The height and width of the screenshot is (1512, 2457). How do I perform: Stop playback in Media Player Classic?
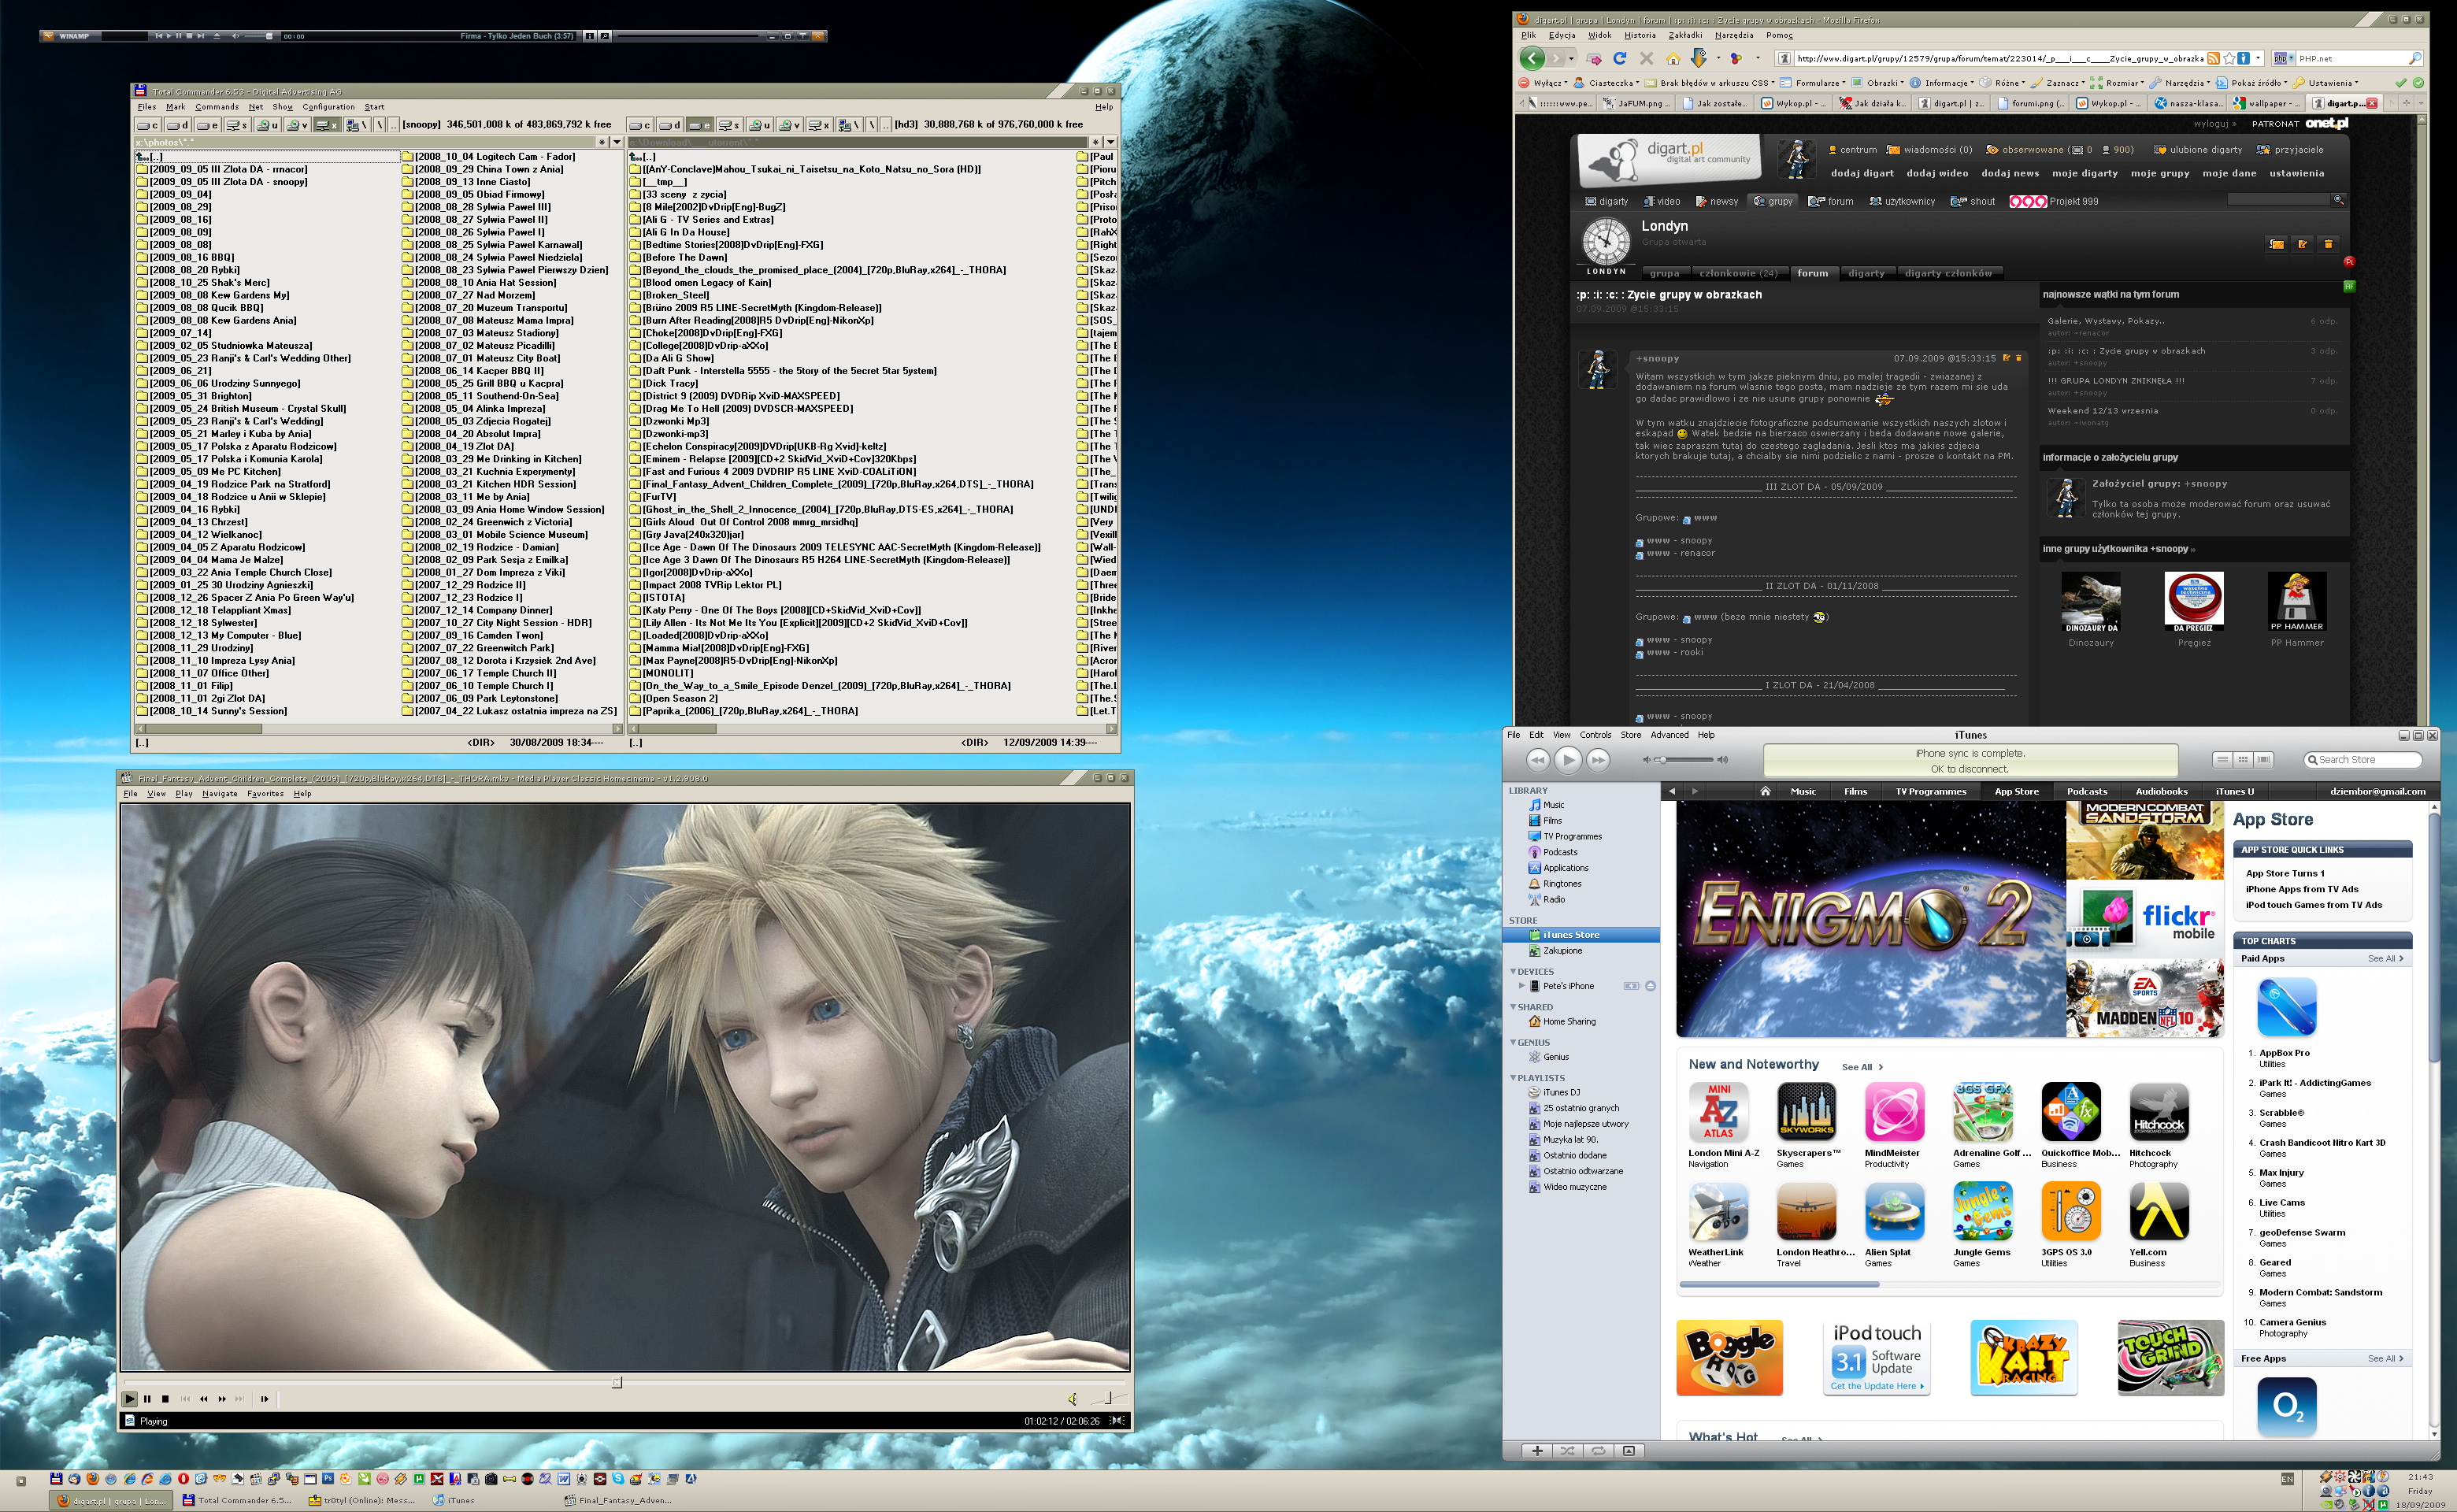[x=165, y=1399]
